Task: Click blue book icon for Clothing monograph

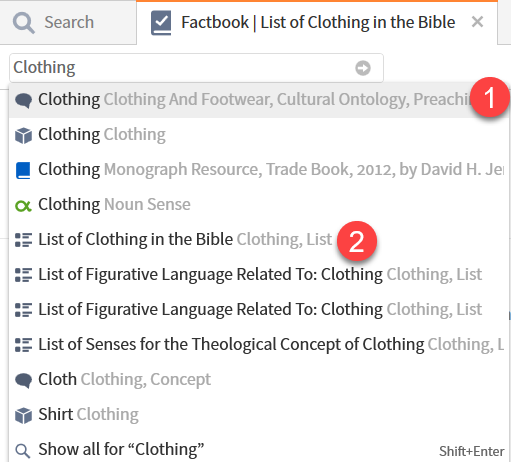Action: point(23,170)
